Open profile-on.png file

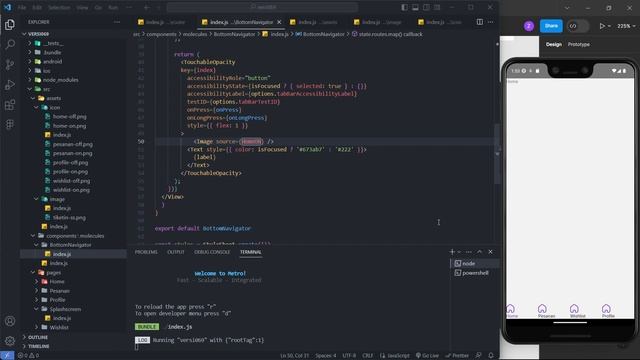(x=70, y=171)
